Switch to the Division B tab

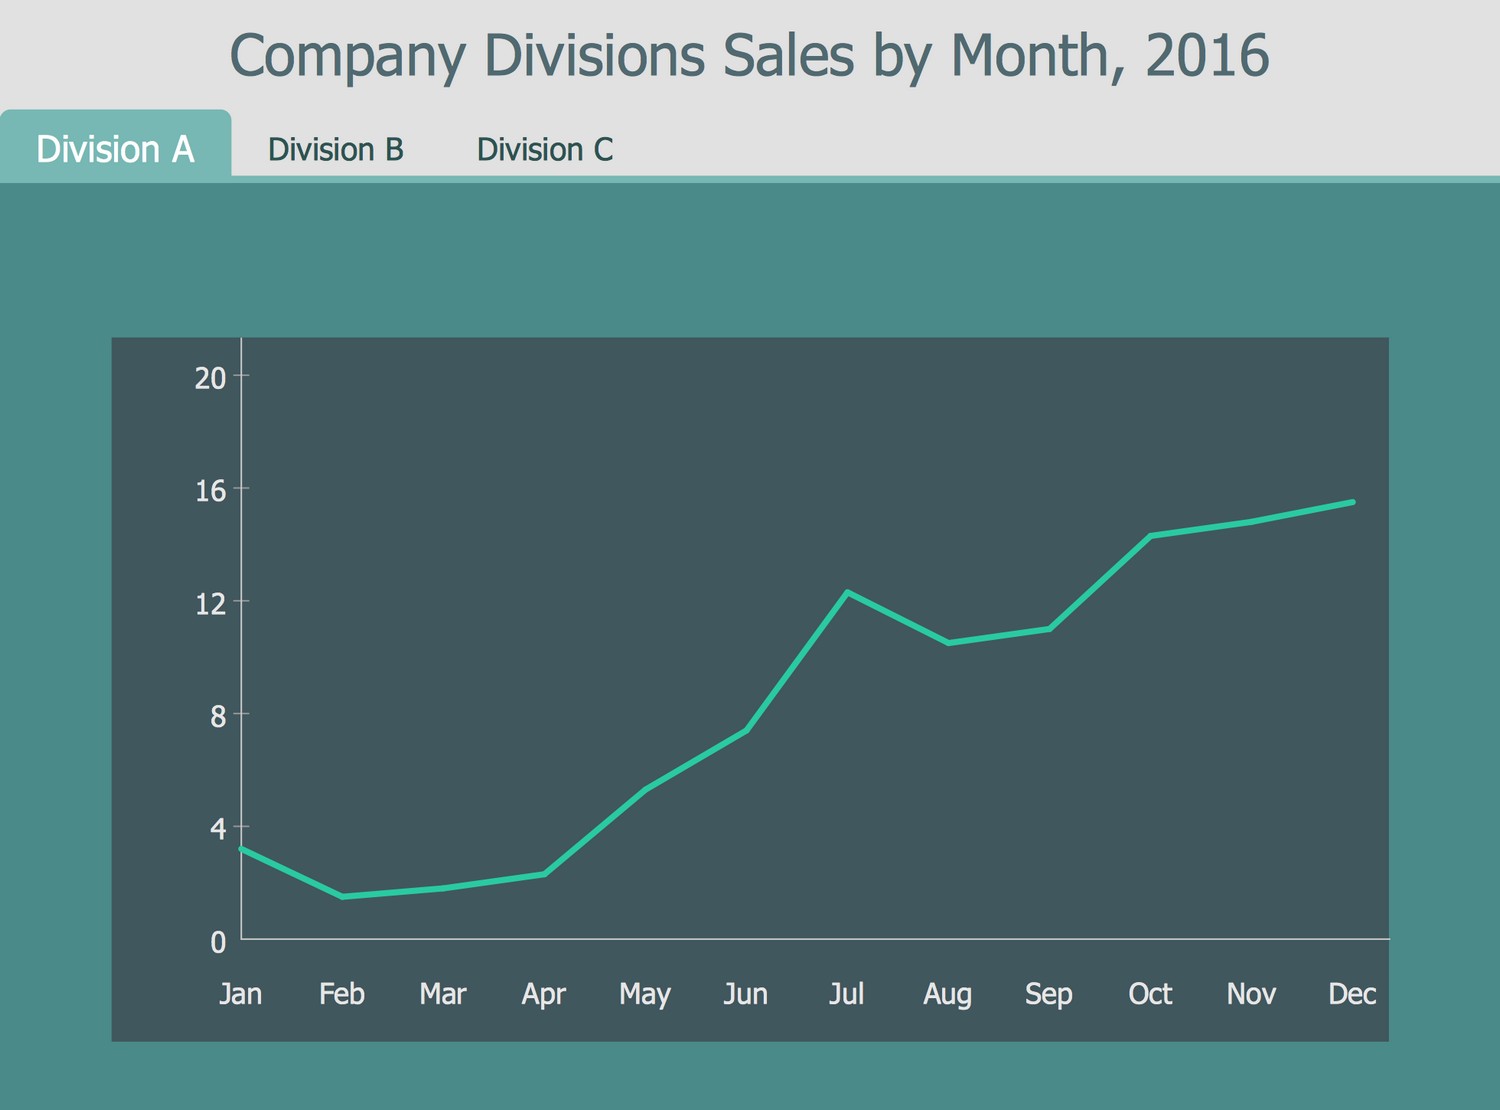pyautogui.click(x=336, y=149)
